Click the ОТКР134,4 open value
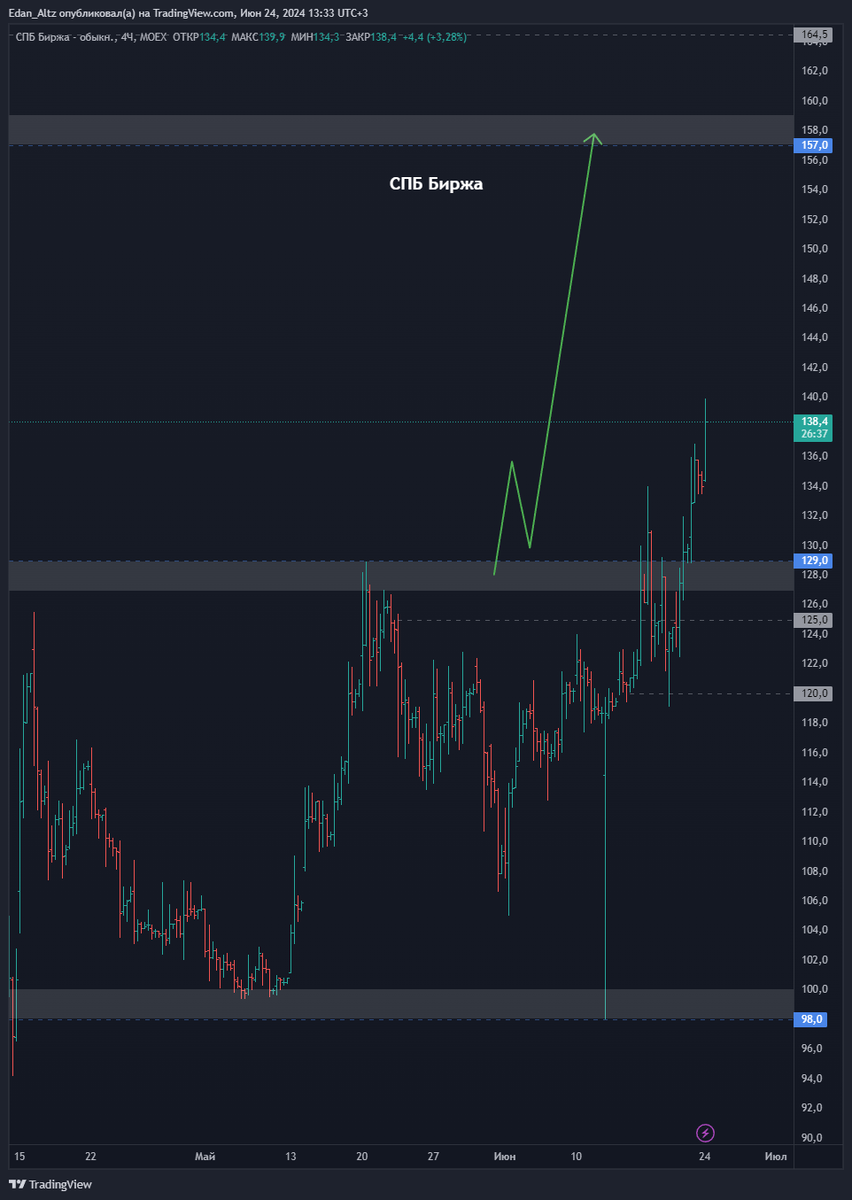Viewport: 852px width, 1200px height. pos(199,37)
